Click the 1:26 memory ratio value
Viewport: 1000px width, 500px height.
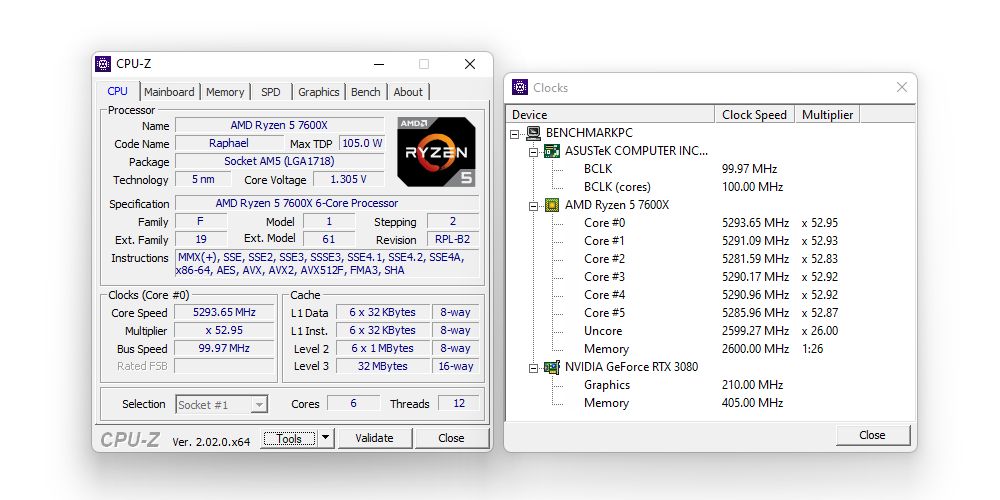pyautogui.click(x=812, y=349)
